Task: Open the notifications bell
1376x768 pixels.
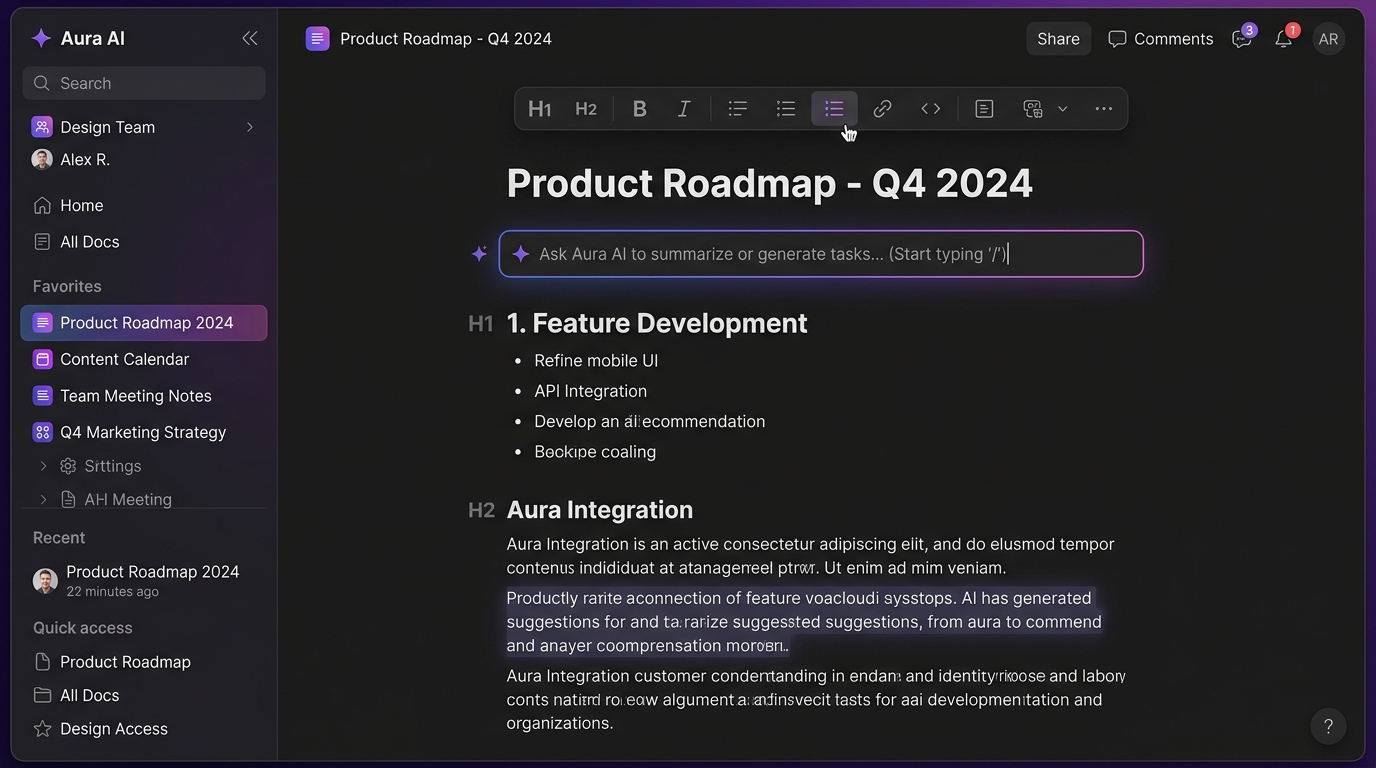Action: (1284, 38)
